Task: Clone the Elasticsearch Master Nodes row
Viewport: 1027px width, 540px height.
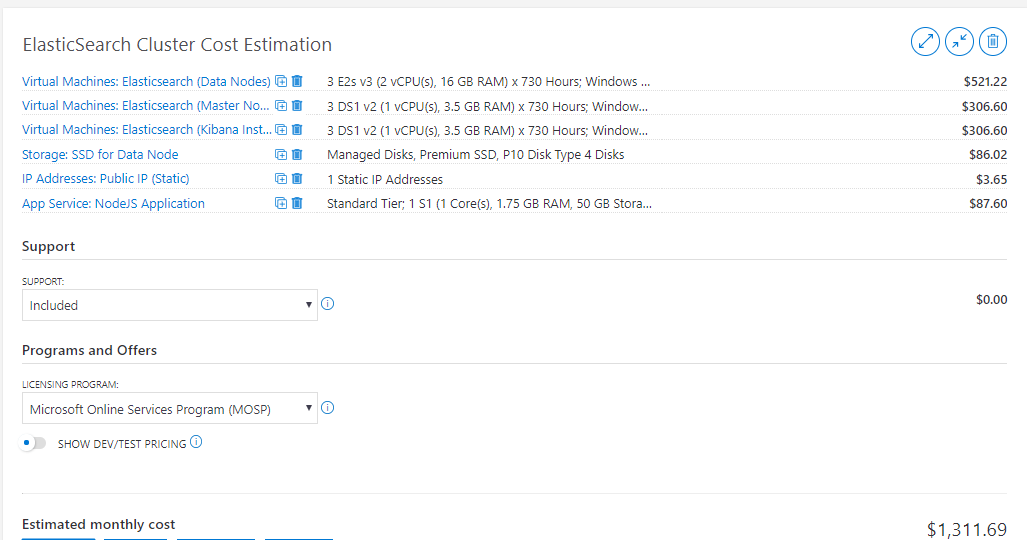Action: click(x=281, y=106)
